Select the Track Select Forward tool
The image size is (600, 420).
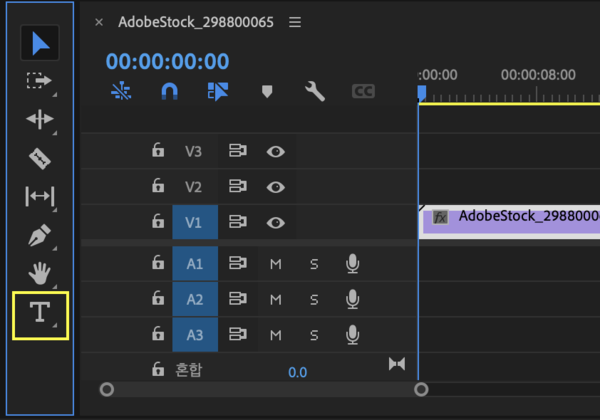click(x=40, y=81)
